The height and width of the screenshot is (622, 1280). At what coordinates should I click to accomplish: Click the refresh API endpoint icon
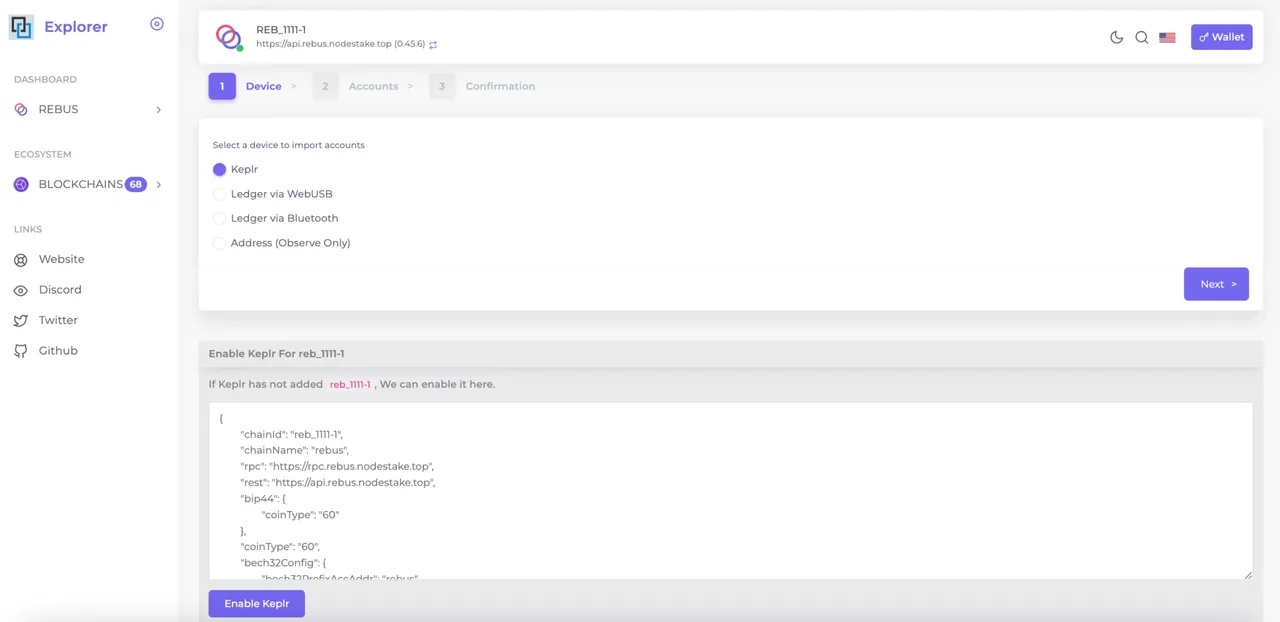pyautogui.click(x=433, y=44)
